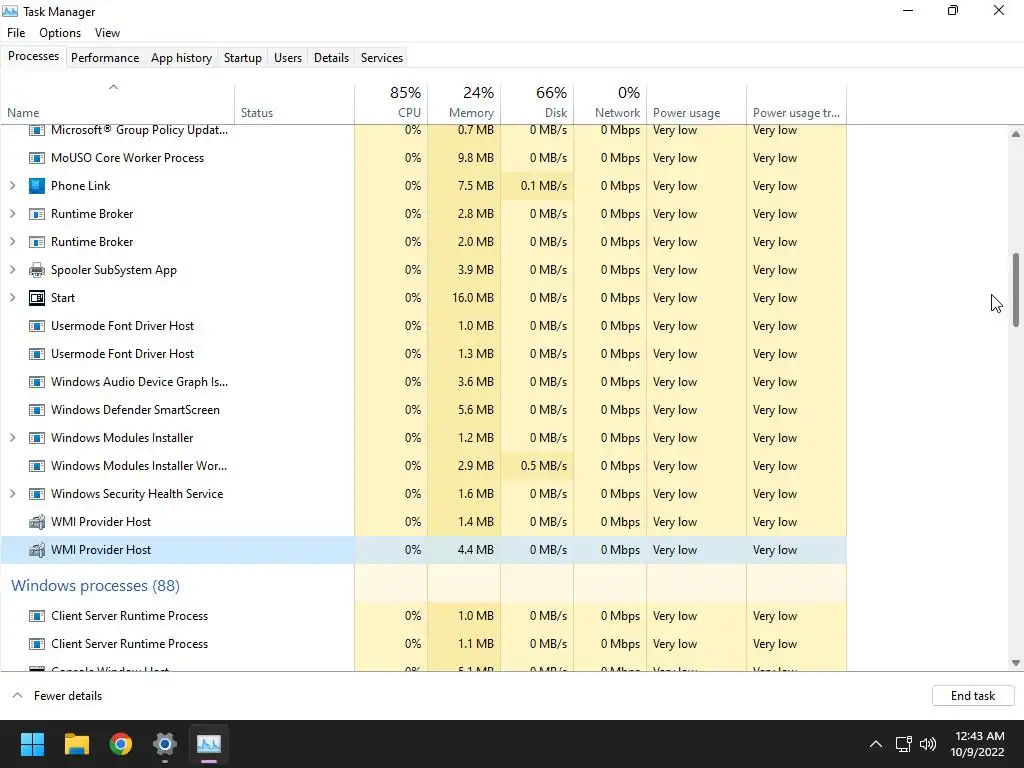Image resolution: width=1024 pixels, height=768 pixels.
Task: Click the Phone Link app icon
Action: coord(37,186)
